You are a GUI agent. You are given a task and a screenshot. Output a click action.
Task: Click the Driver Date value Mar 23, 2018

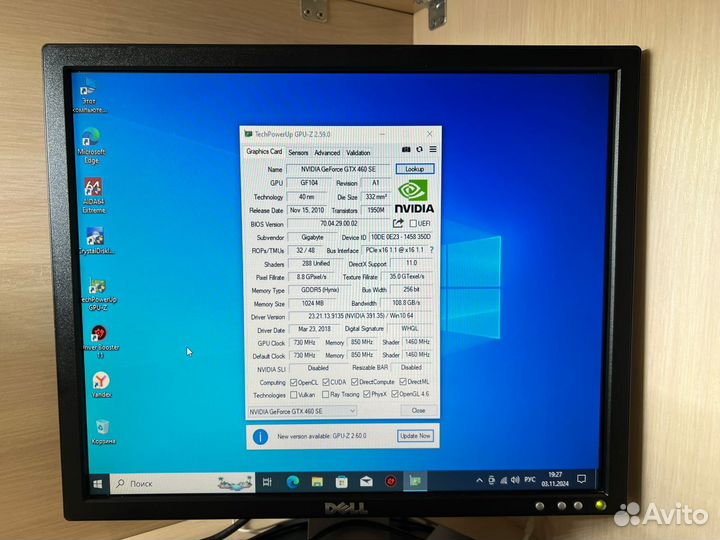pos(314,329)
